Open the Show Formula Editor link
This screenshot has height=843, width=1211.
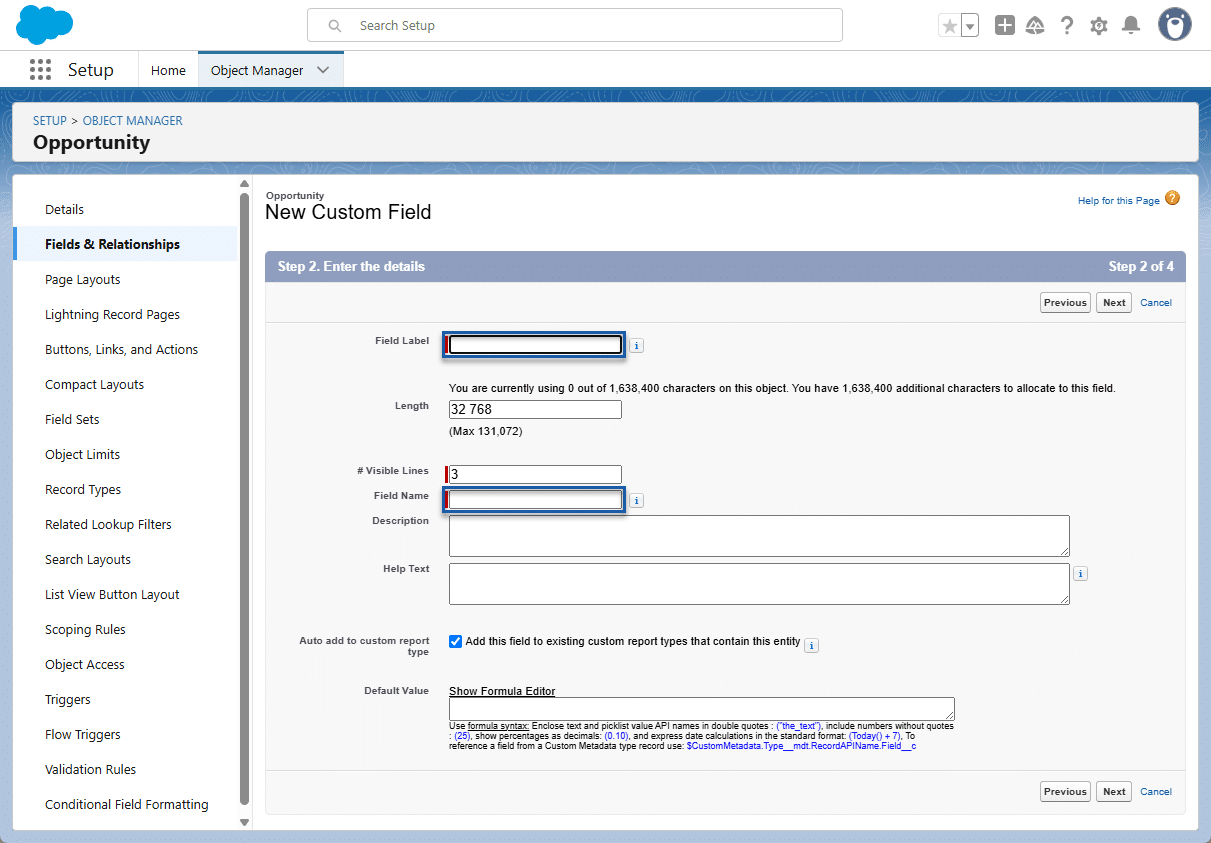click(x=502, y=691)
